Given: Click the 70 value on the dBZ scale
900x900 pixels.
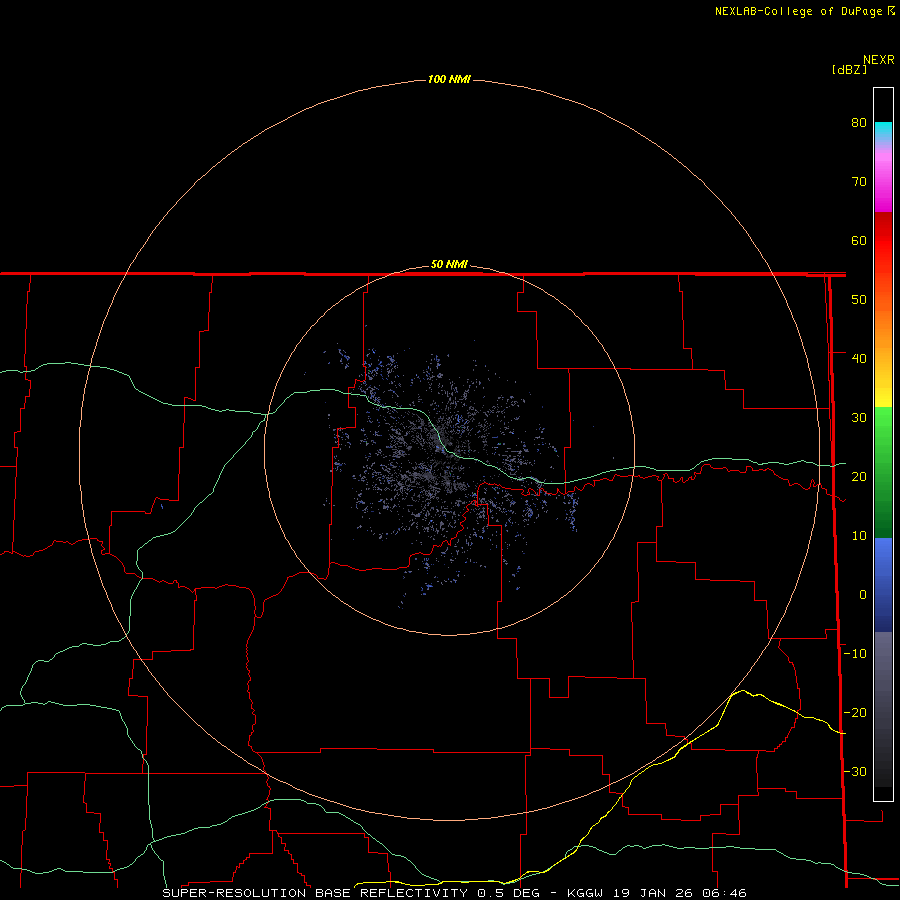Looking at the screenshot, I should (859, 181).
